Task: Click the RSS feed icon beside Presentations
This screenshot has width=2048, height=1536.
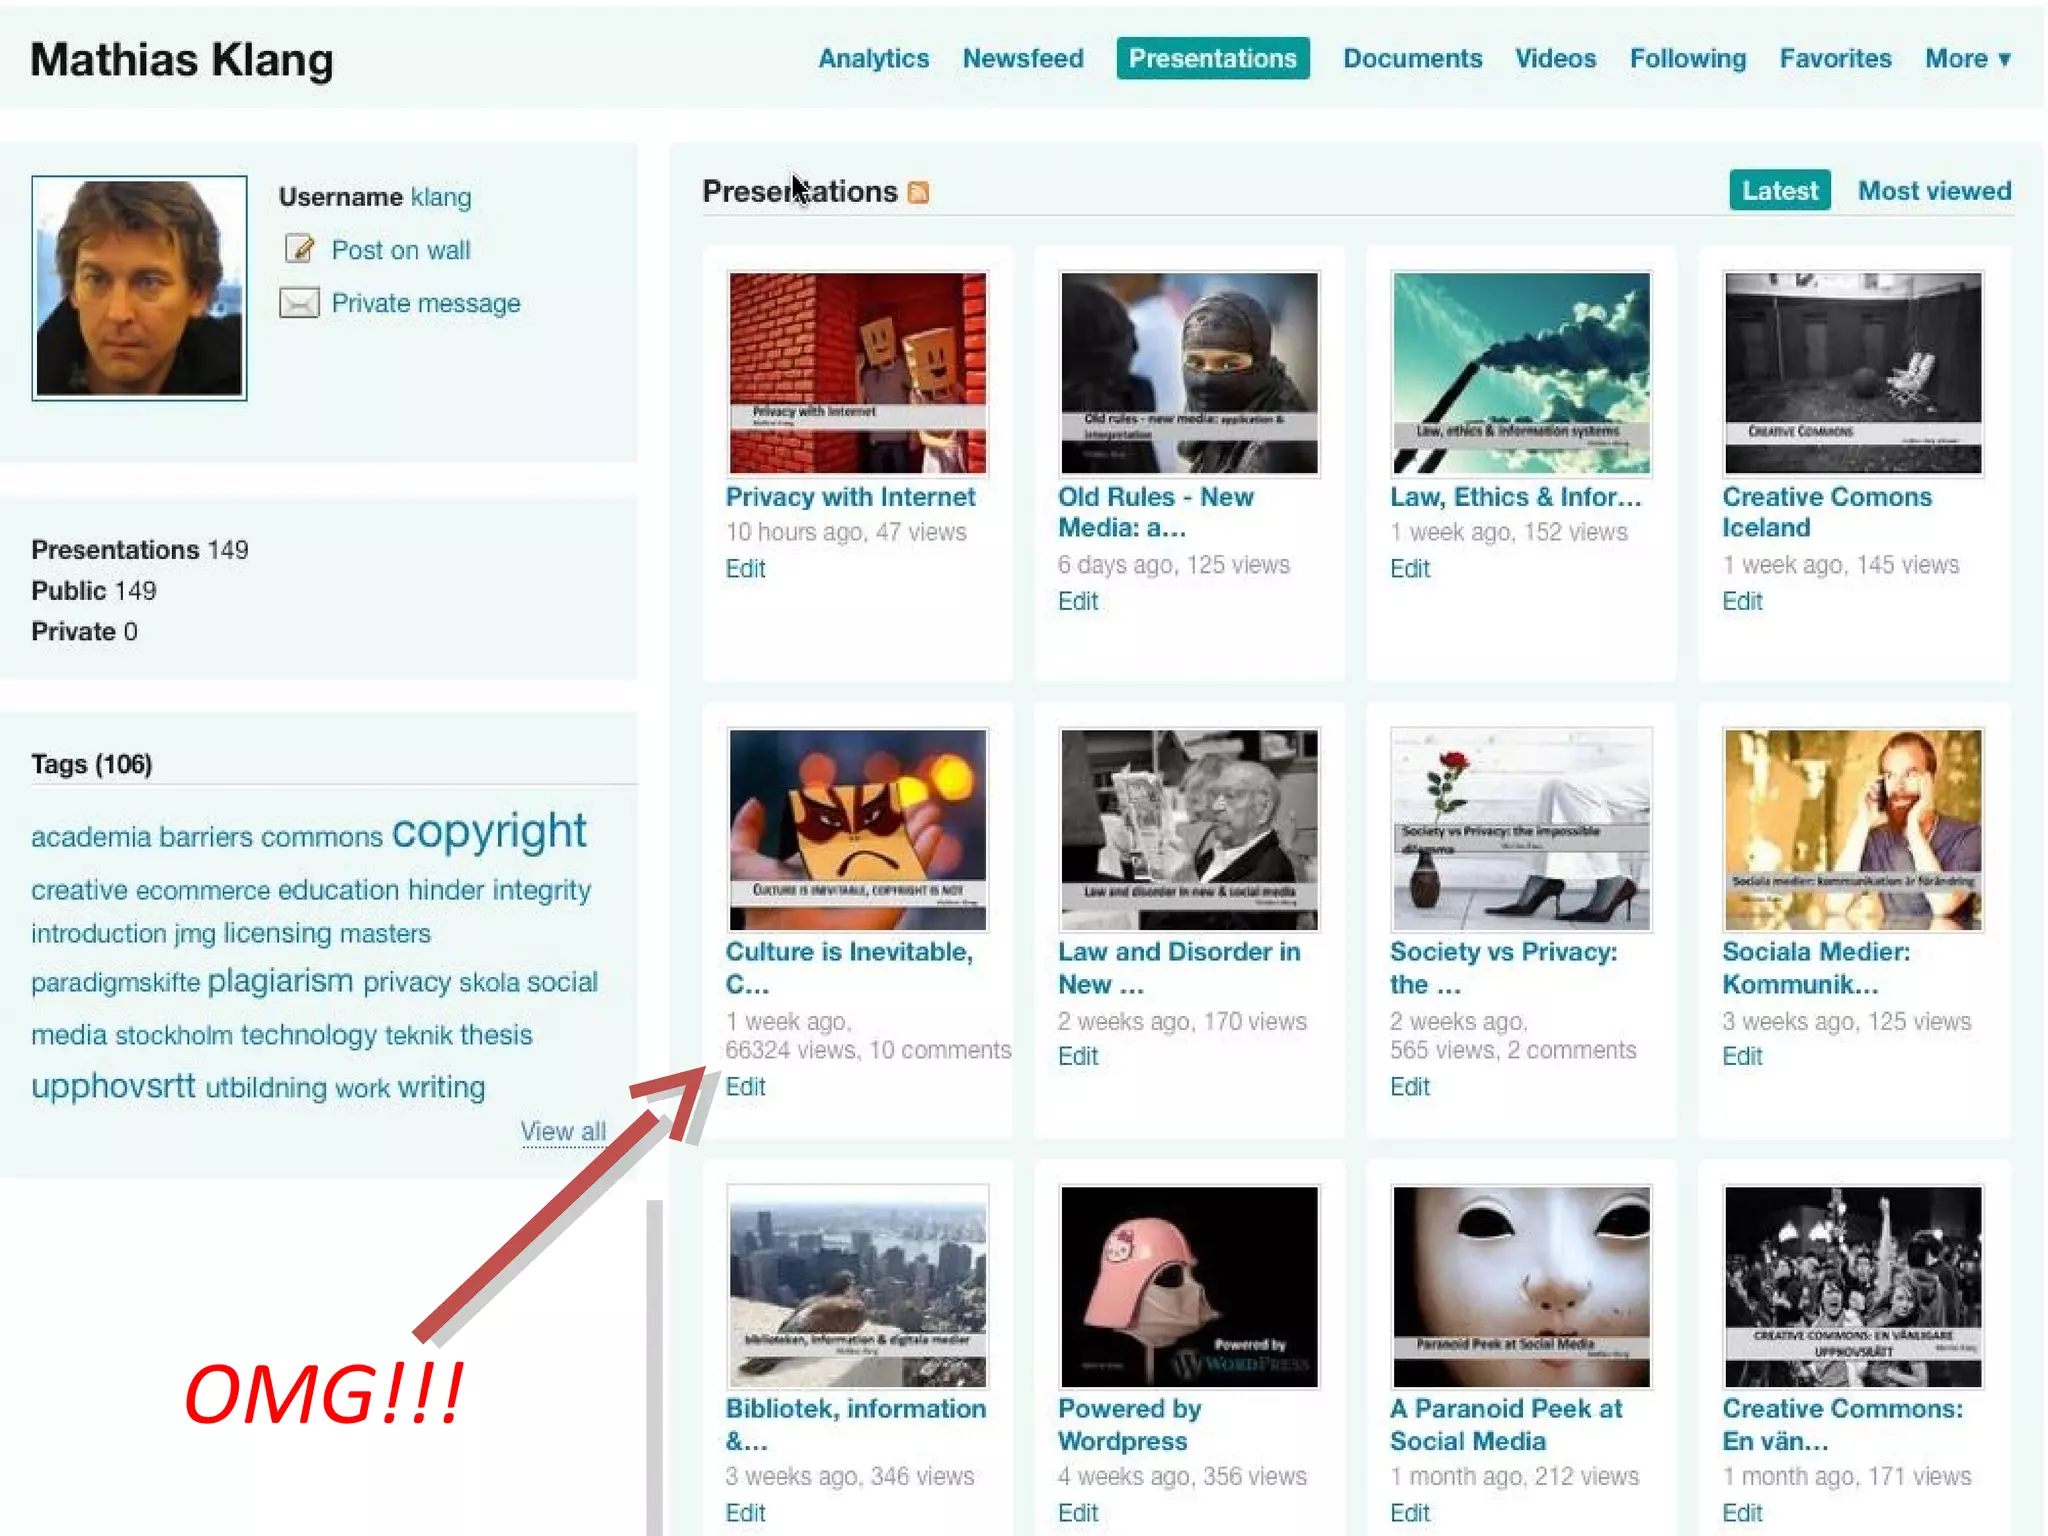Action: click(x=918, y=192)
